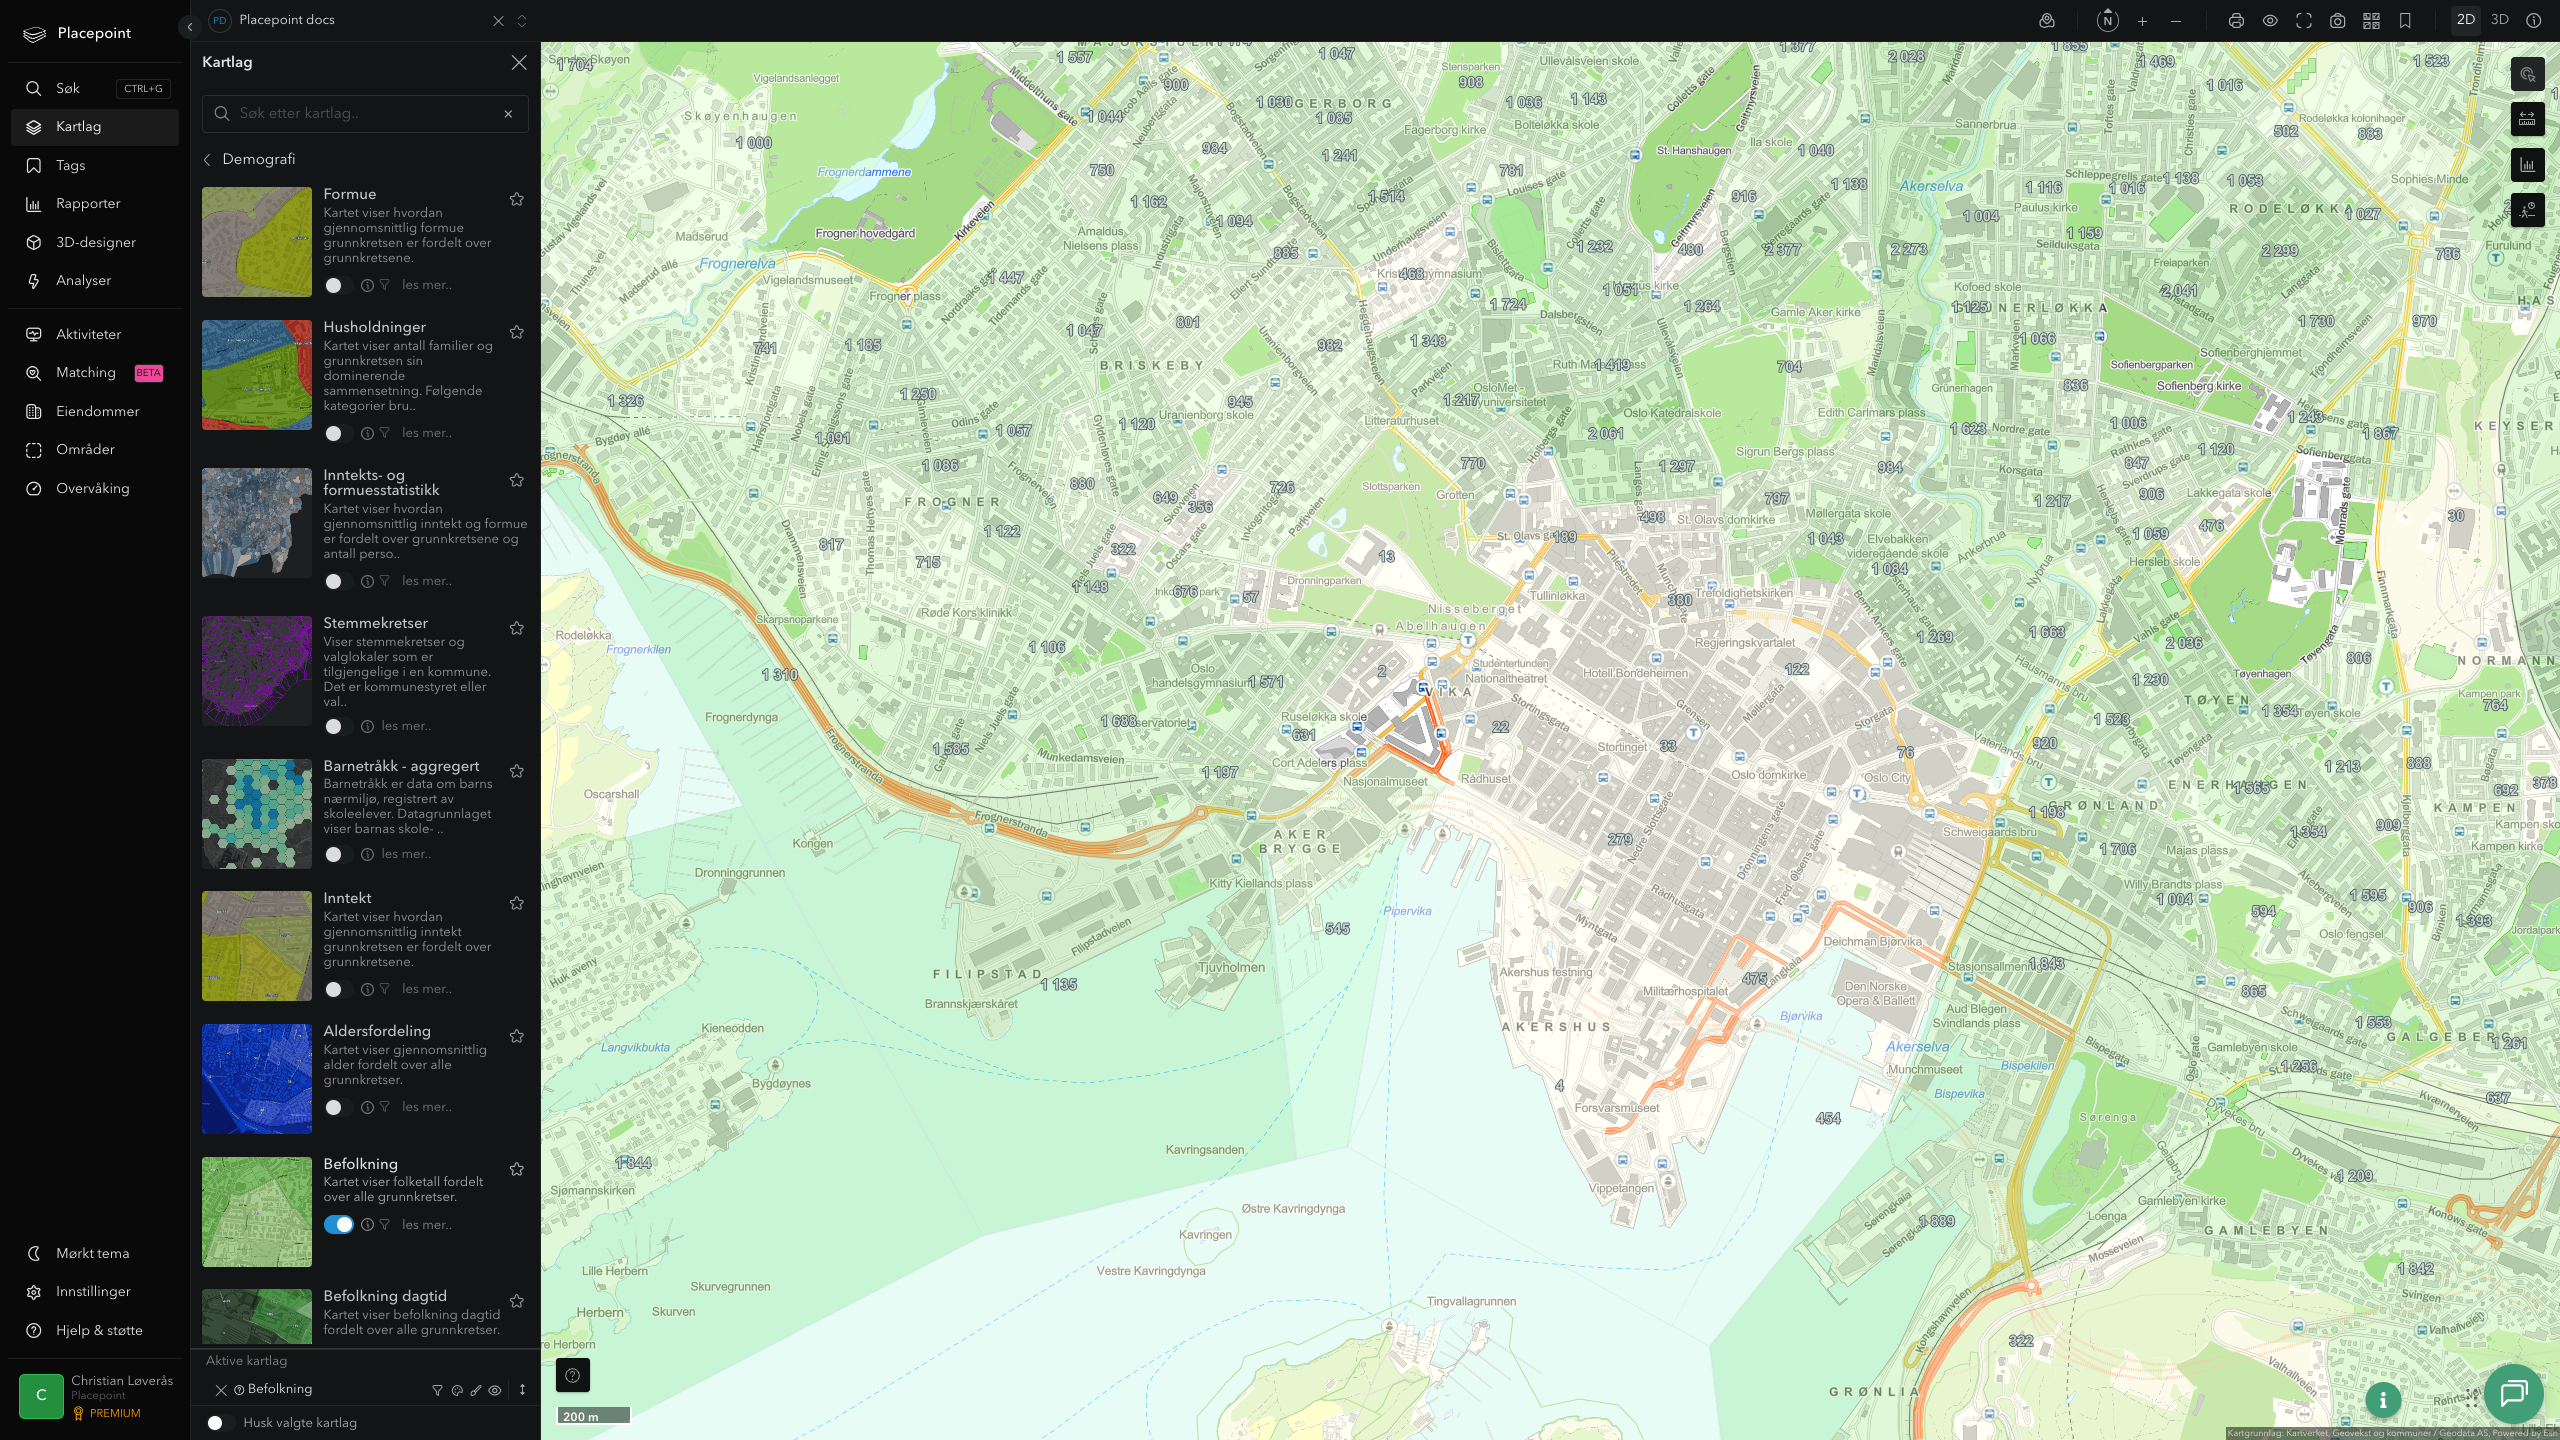The width and height of the screenshot is (2560, 1440).
Task: Hide active Befolkning layer with eye icon
Action: (495, 1390)
